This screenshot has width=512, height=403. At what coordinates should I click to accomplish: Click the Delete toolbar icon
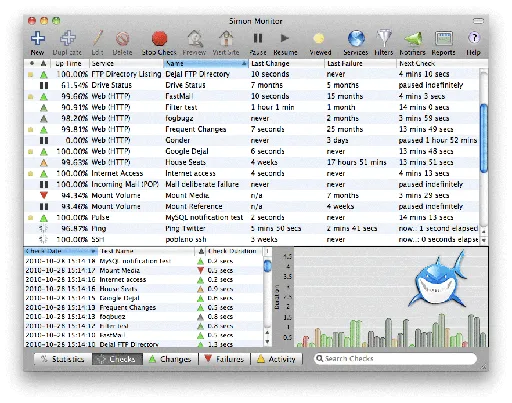click(122, 39)
